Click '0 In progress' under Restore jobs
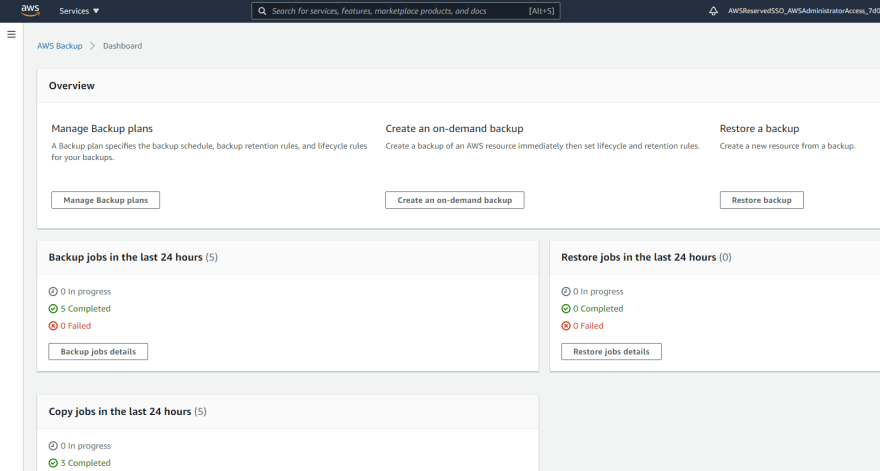 coord(598,291)
